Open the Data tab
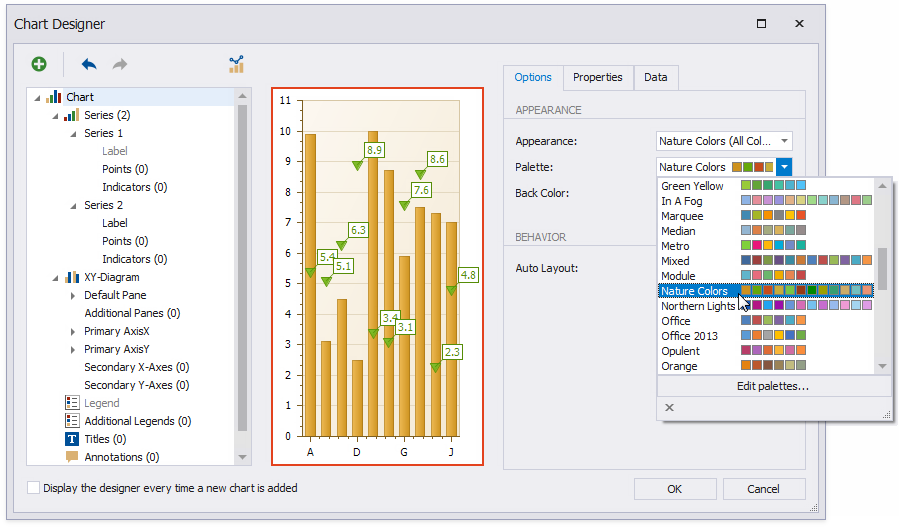 click(x=655, y=77)
